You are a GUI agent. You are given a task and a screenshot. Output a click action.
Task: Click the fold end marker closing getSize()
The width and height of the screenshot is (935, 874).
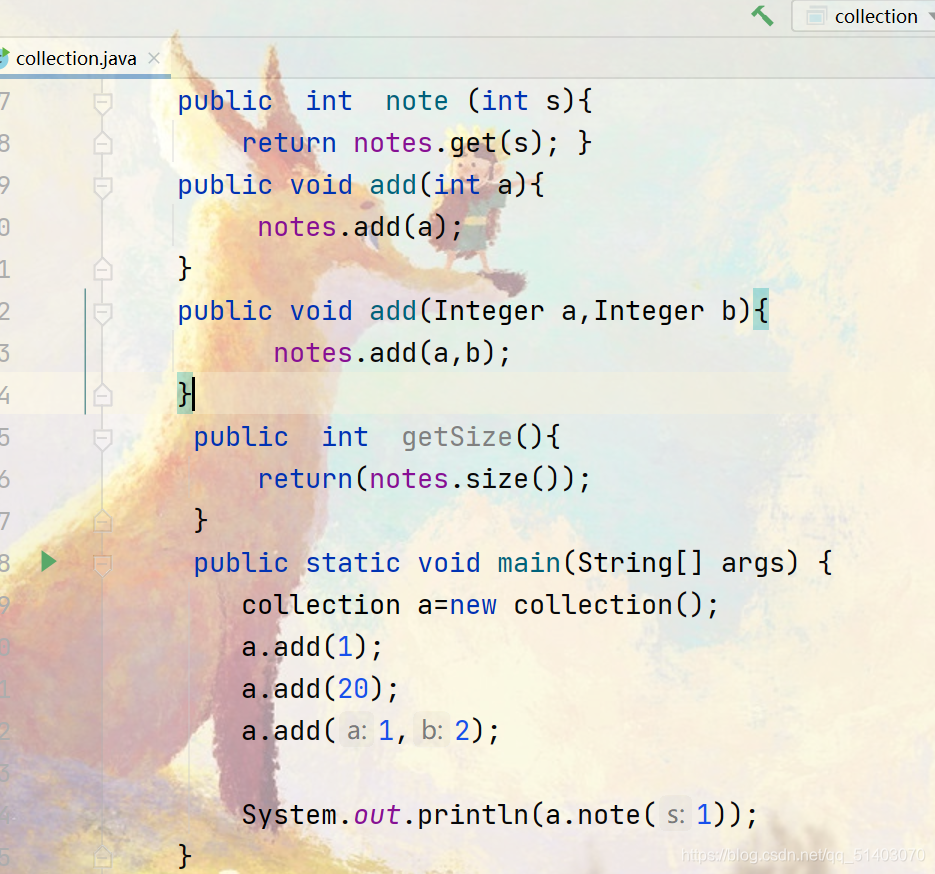103,521
